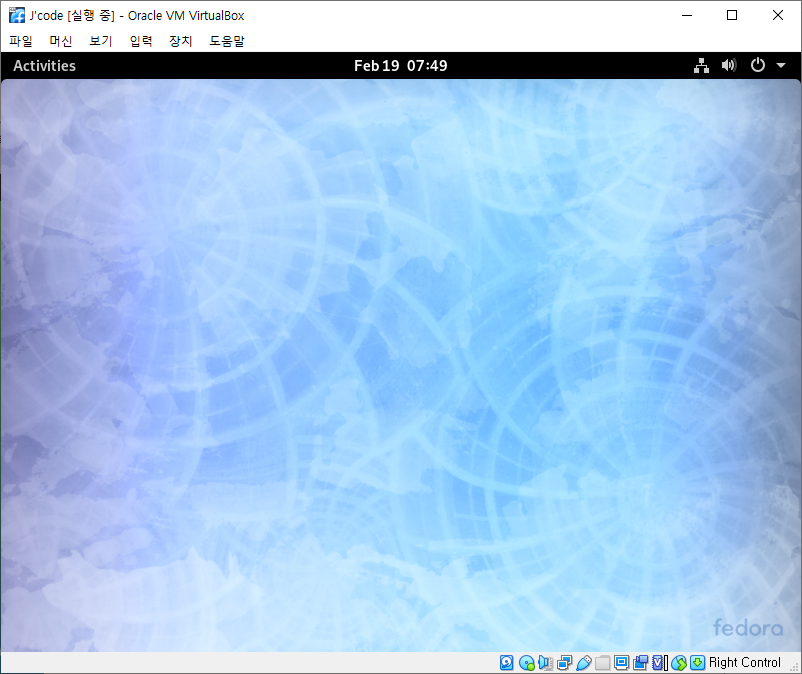Click the hard disk activity indicator
This screenshot has width=802, height=674.
[506, 663]
